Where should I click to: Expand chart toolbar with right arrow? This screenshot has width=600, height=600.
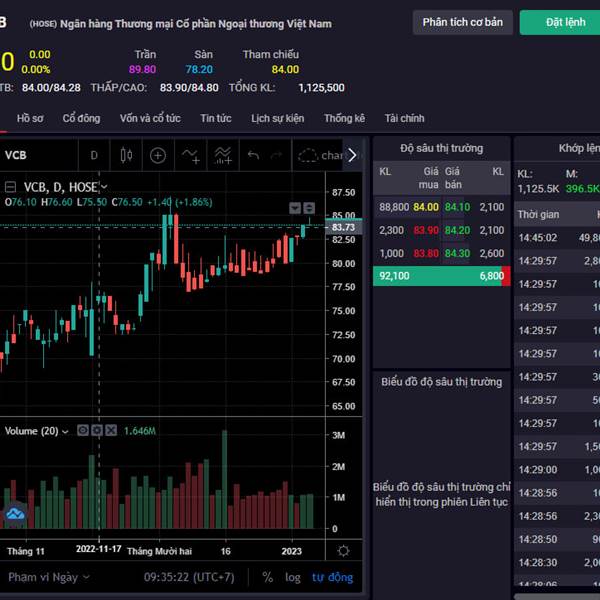coord(352,155)
